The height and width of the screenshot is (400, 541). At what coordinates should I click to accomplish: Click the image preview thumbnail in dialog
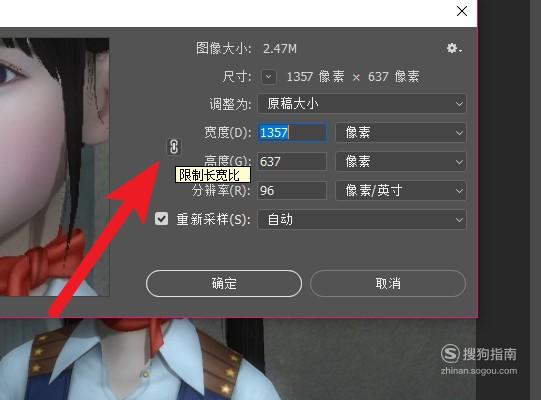pos(55,167)
